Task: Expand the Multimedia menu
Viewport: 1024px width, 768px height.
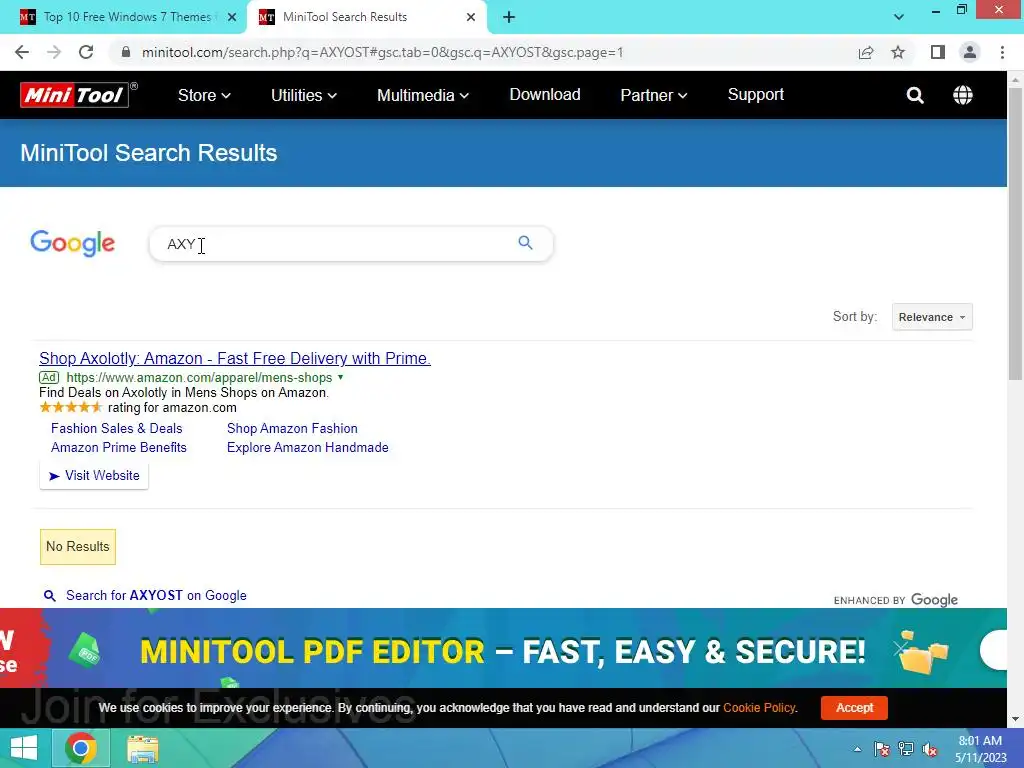Action: [423, 95]
